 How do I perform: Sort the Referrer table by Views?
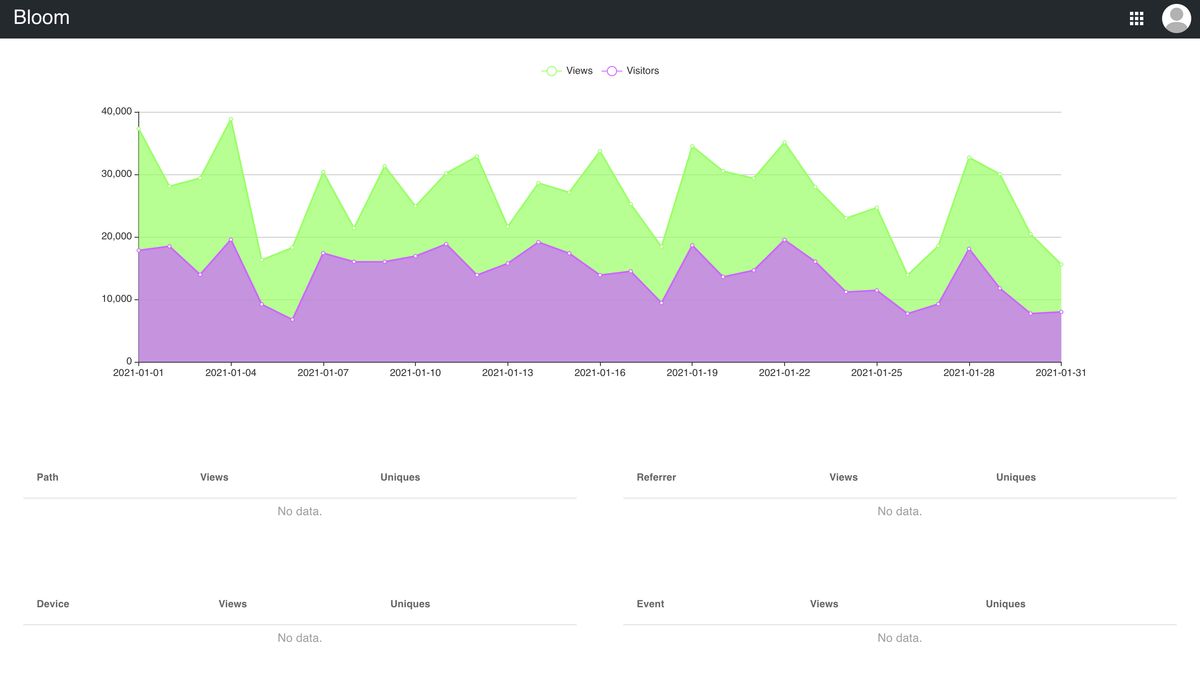(x=843, y=477)
